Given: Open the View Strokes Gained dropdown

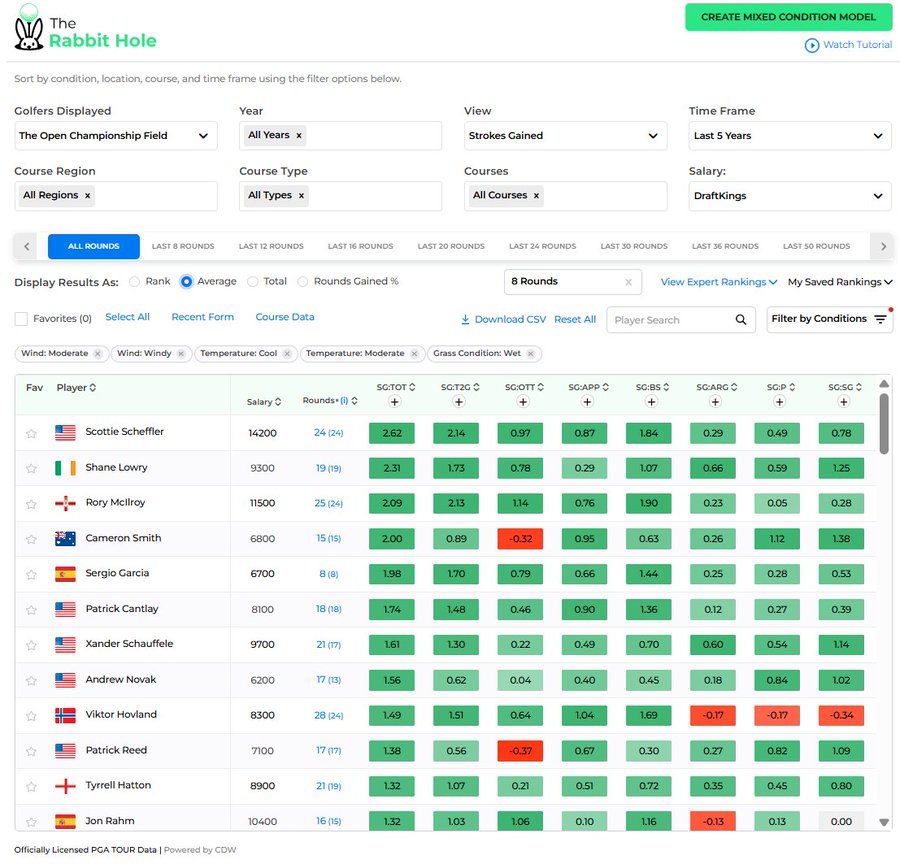Looking at the screenshot, I should pos(565,136).
